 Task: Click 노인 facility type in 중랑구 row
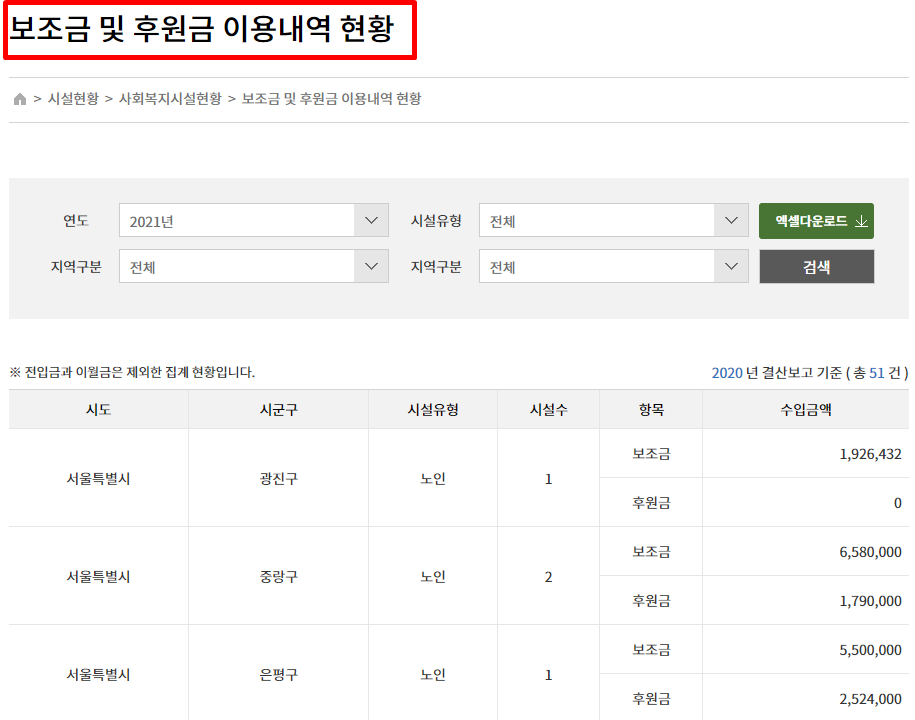click(x=433, y=576)
